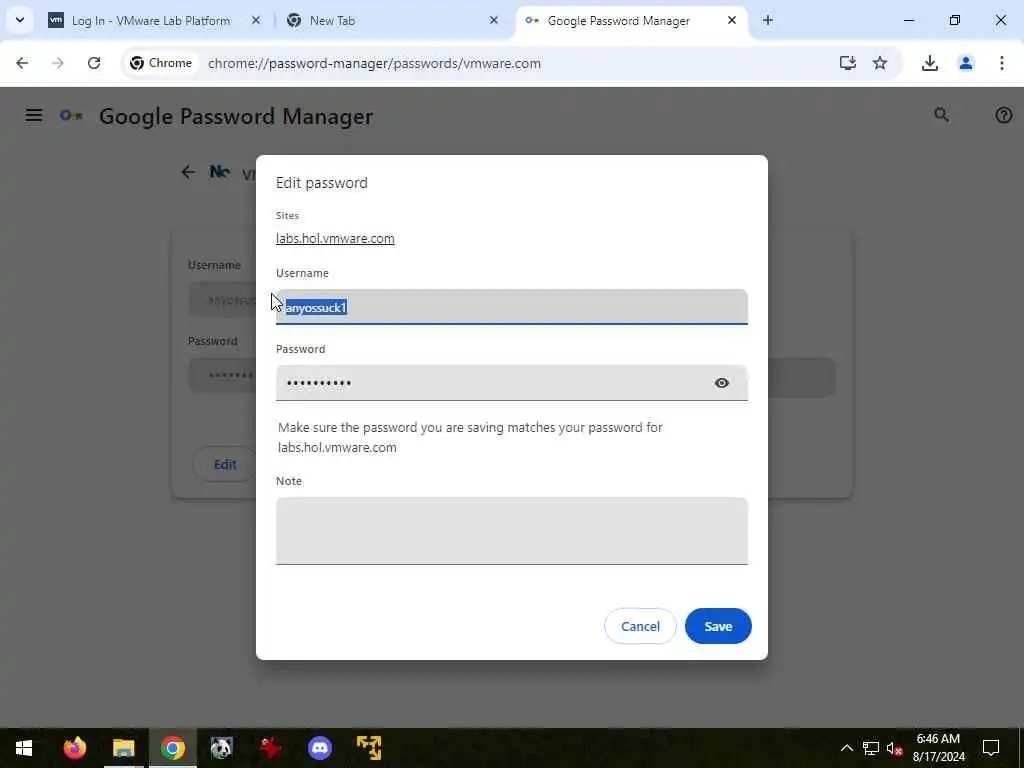This screenshot has height=768, width=1024.
Task: Navigate back with the browser back arrow
Action: click(x=22, y=63)
